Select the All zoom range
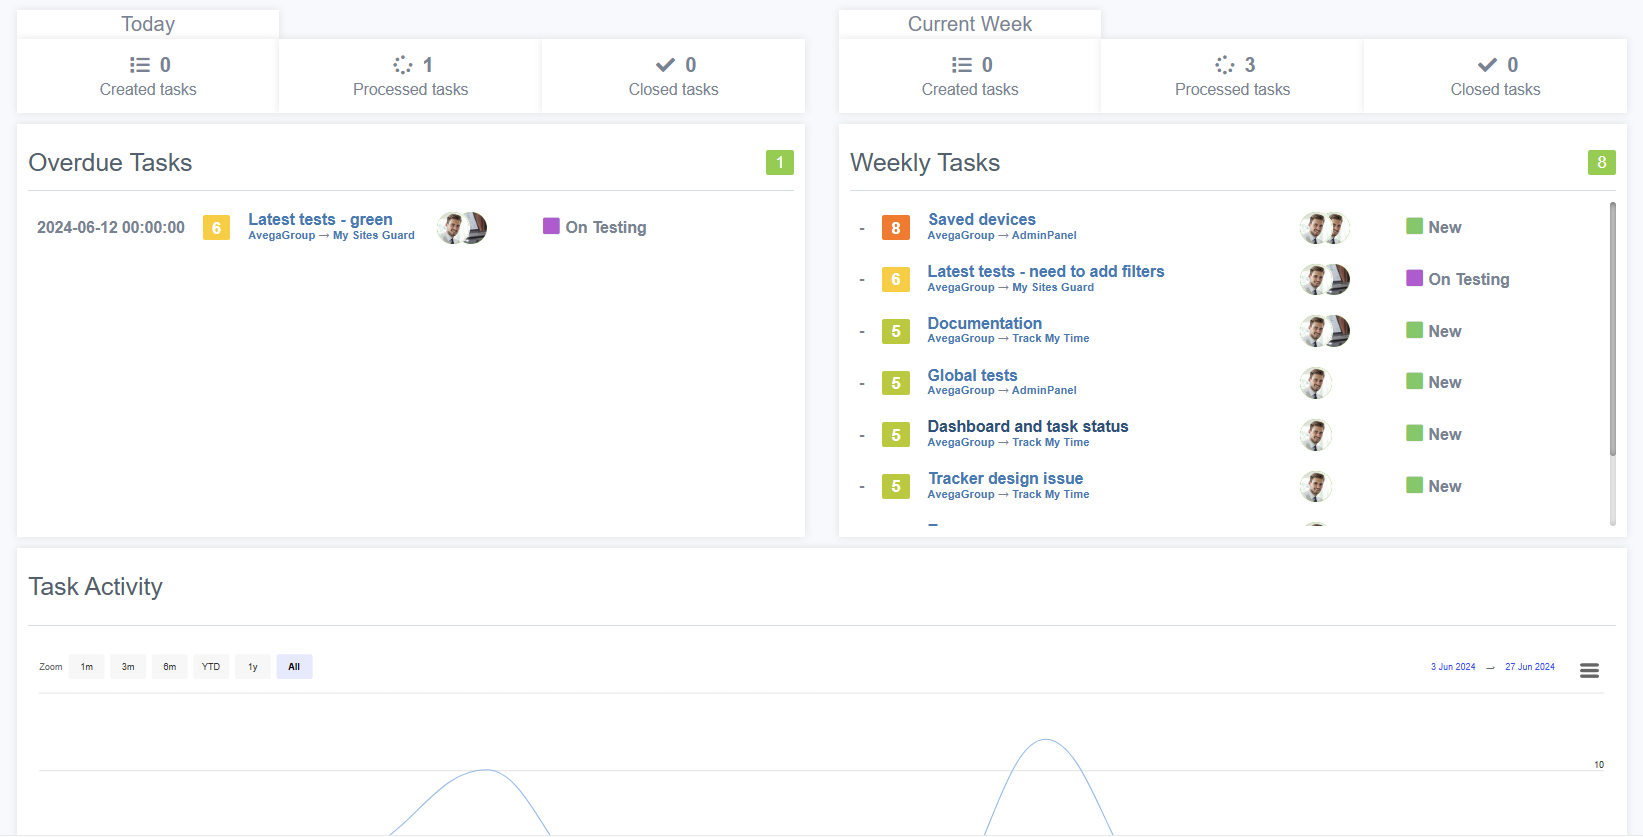 [294, 667]
